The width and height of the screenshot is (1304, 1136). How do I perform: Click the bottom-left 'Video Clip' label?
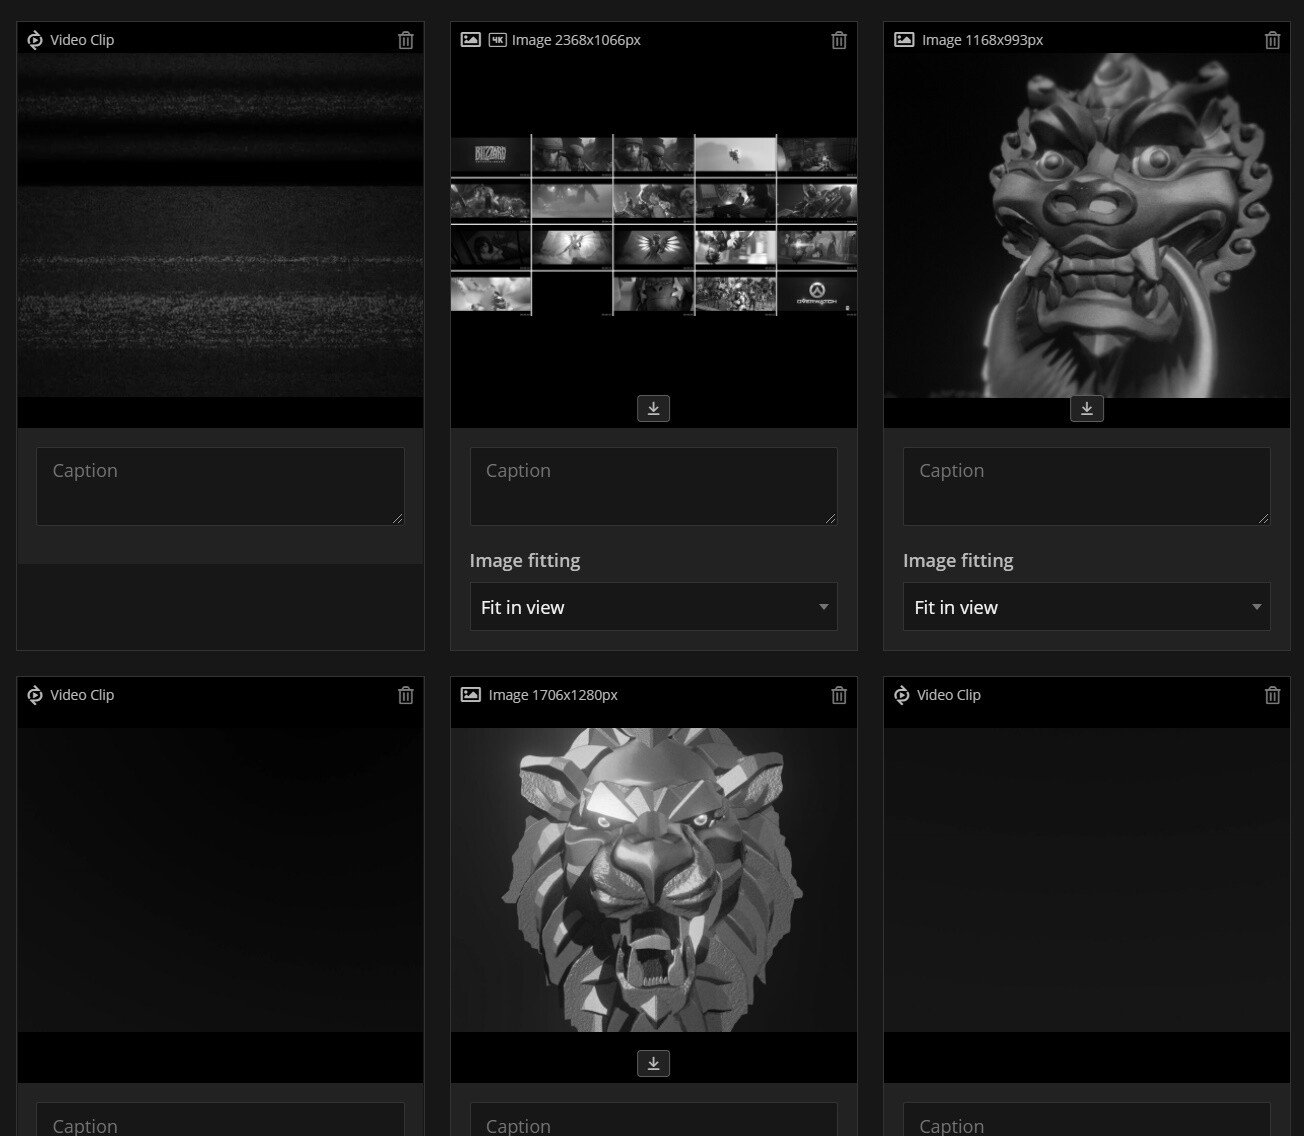[x=82, y=695]
